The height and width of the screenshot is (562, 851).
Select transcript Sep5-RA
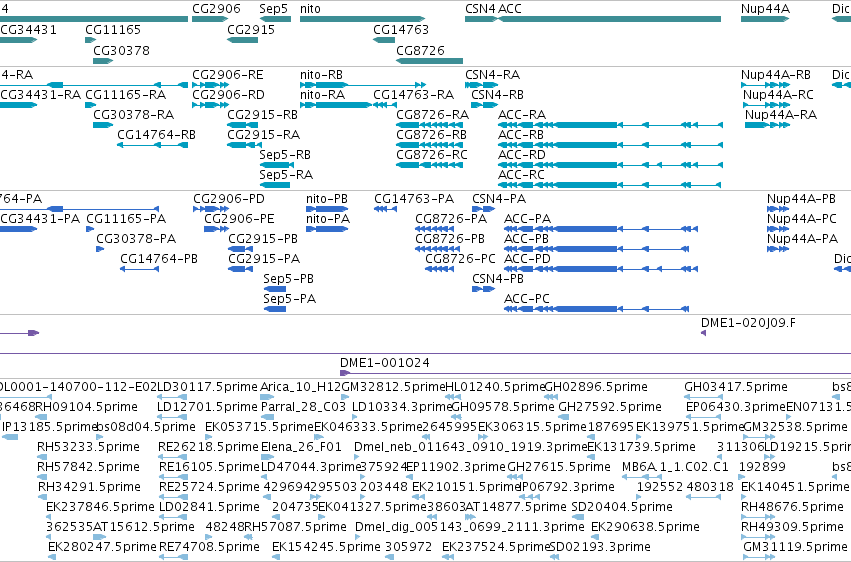tap(275, 185)
